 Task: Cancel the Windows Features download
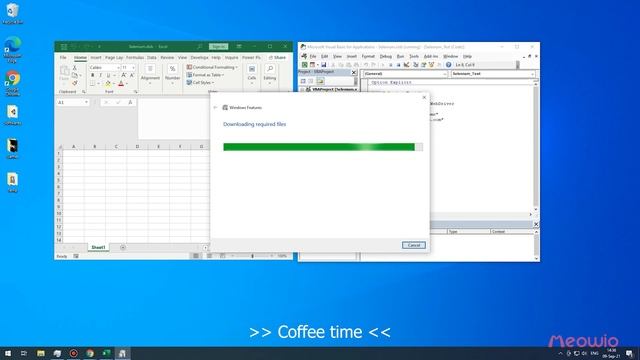pyautogui.click(x=413, y=245)
